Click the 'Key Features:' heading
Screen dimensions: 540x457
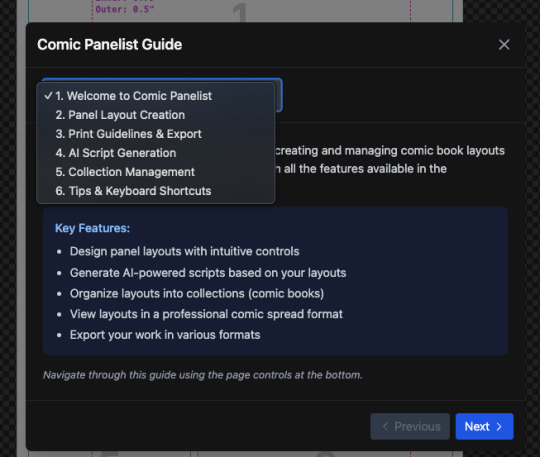tap(92, 228)
